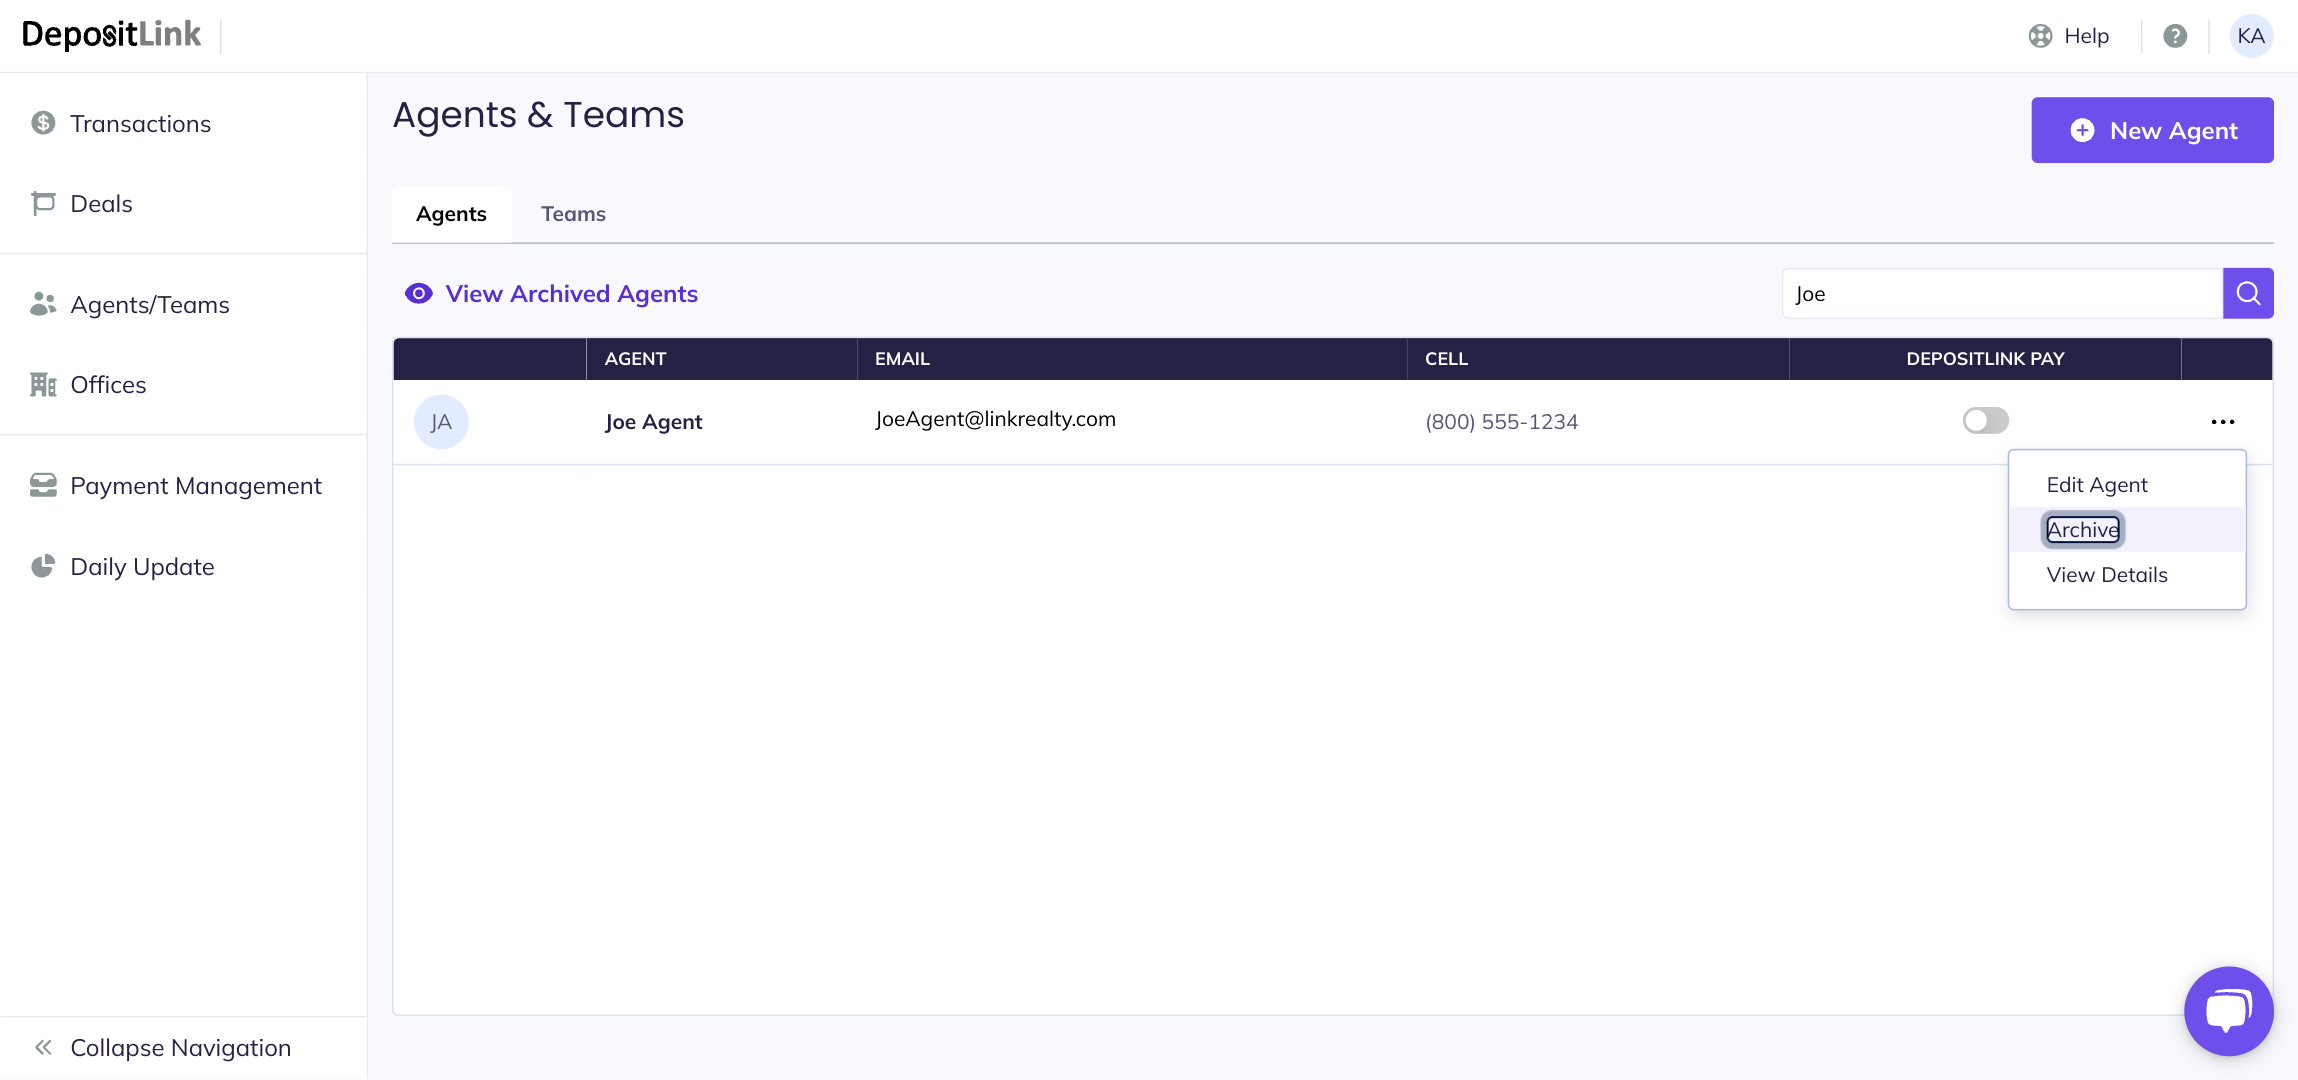Click the Payment Management icon
The width and height of the screenshot is (2298, 1080).
43,486
